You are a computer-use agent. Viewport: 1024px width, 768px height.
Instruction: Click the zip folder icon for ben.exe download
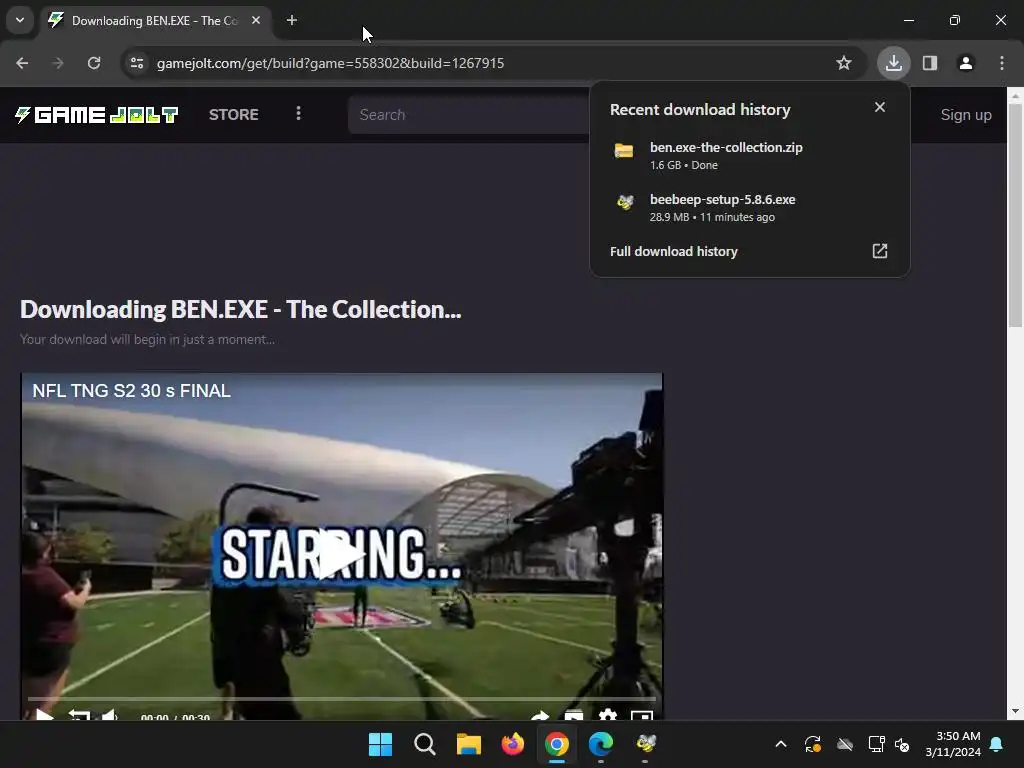(x=624, y=151)
